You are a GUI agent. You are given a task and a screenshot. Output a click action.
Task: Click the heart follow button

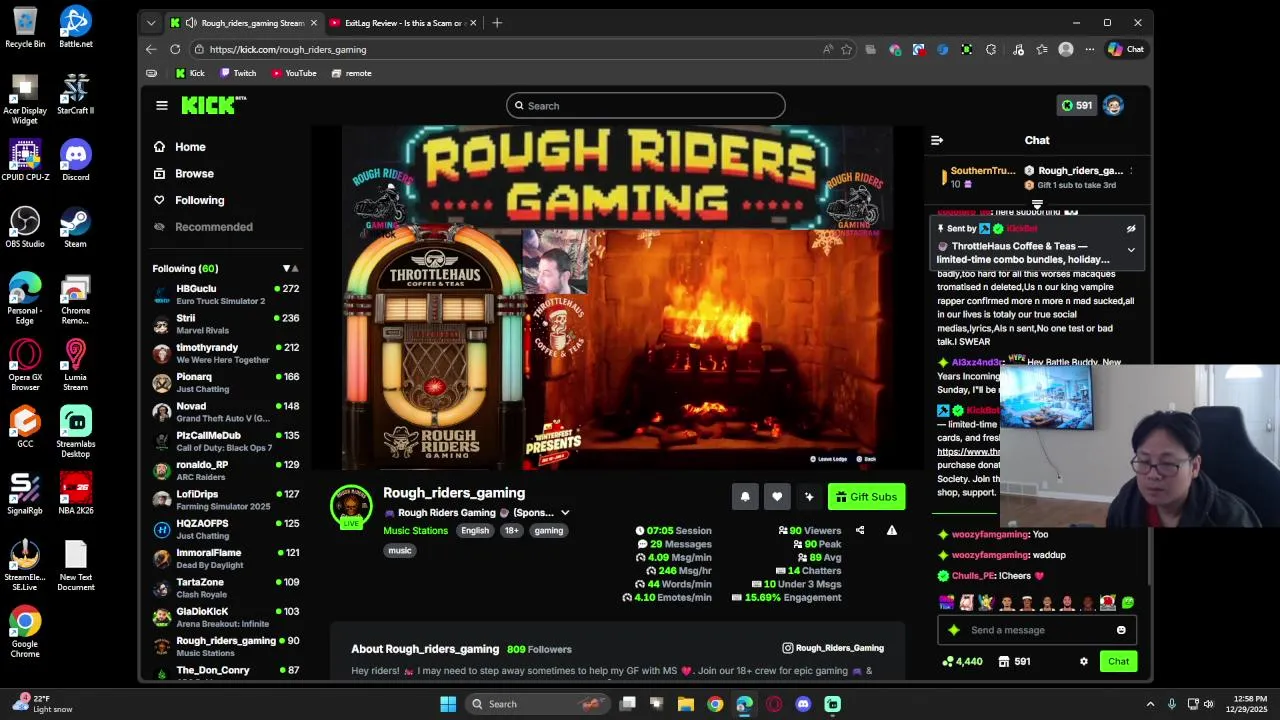click(x=777, y=497)
